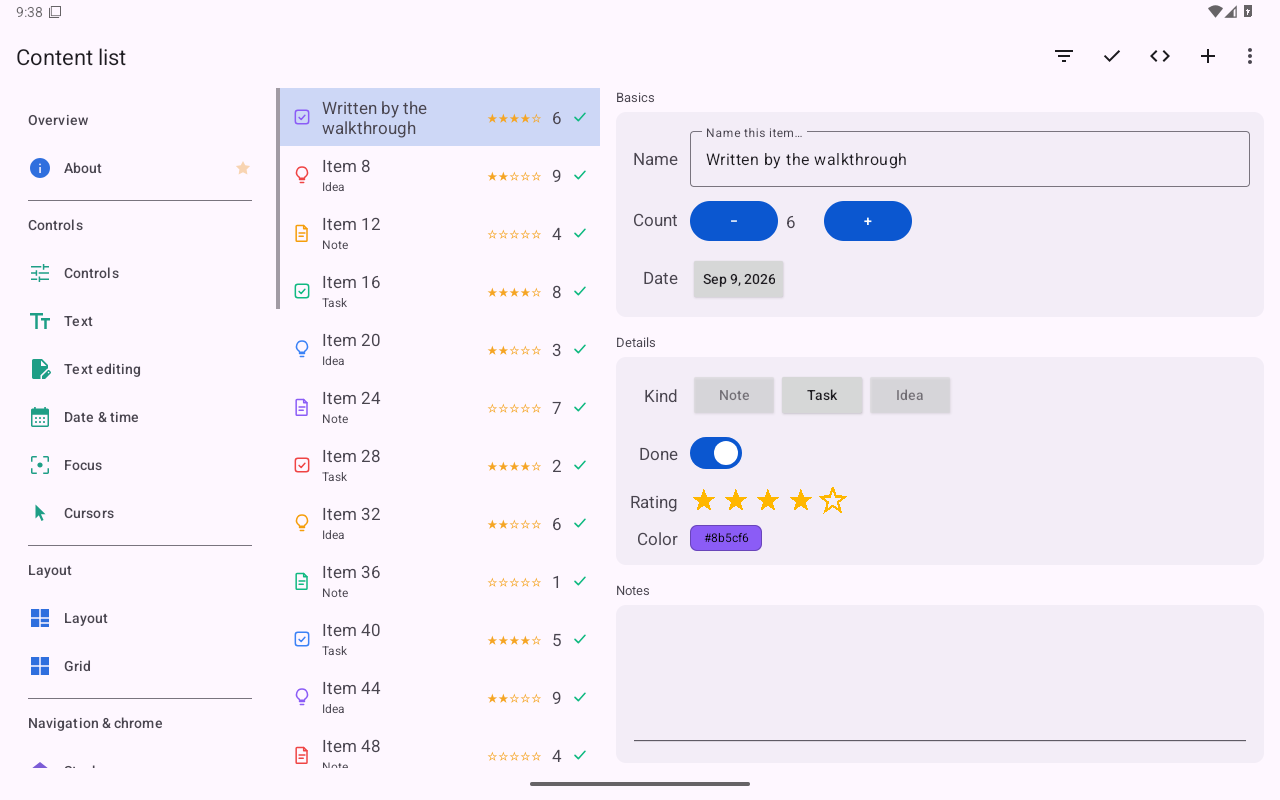Image resolution: width=1280 pixels, height=800 pixels.
Task: Click the checkmark icon in top toolbar
Action: click(x=1112, y=56)
